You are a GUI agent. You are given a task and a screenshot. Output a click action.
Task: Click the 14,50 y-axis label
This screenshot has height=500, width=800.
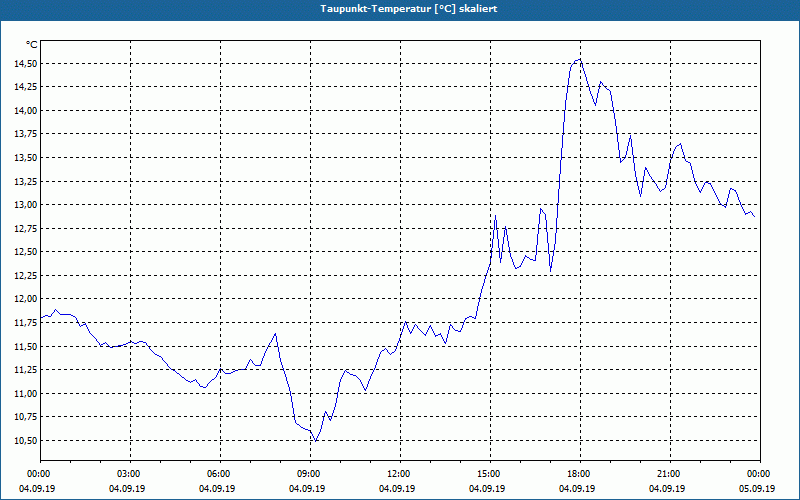tap(24, 64)
